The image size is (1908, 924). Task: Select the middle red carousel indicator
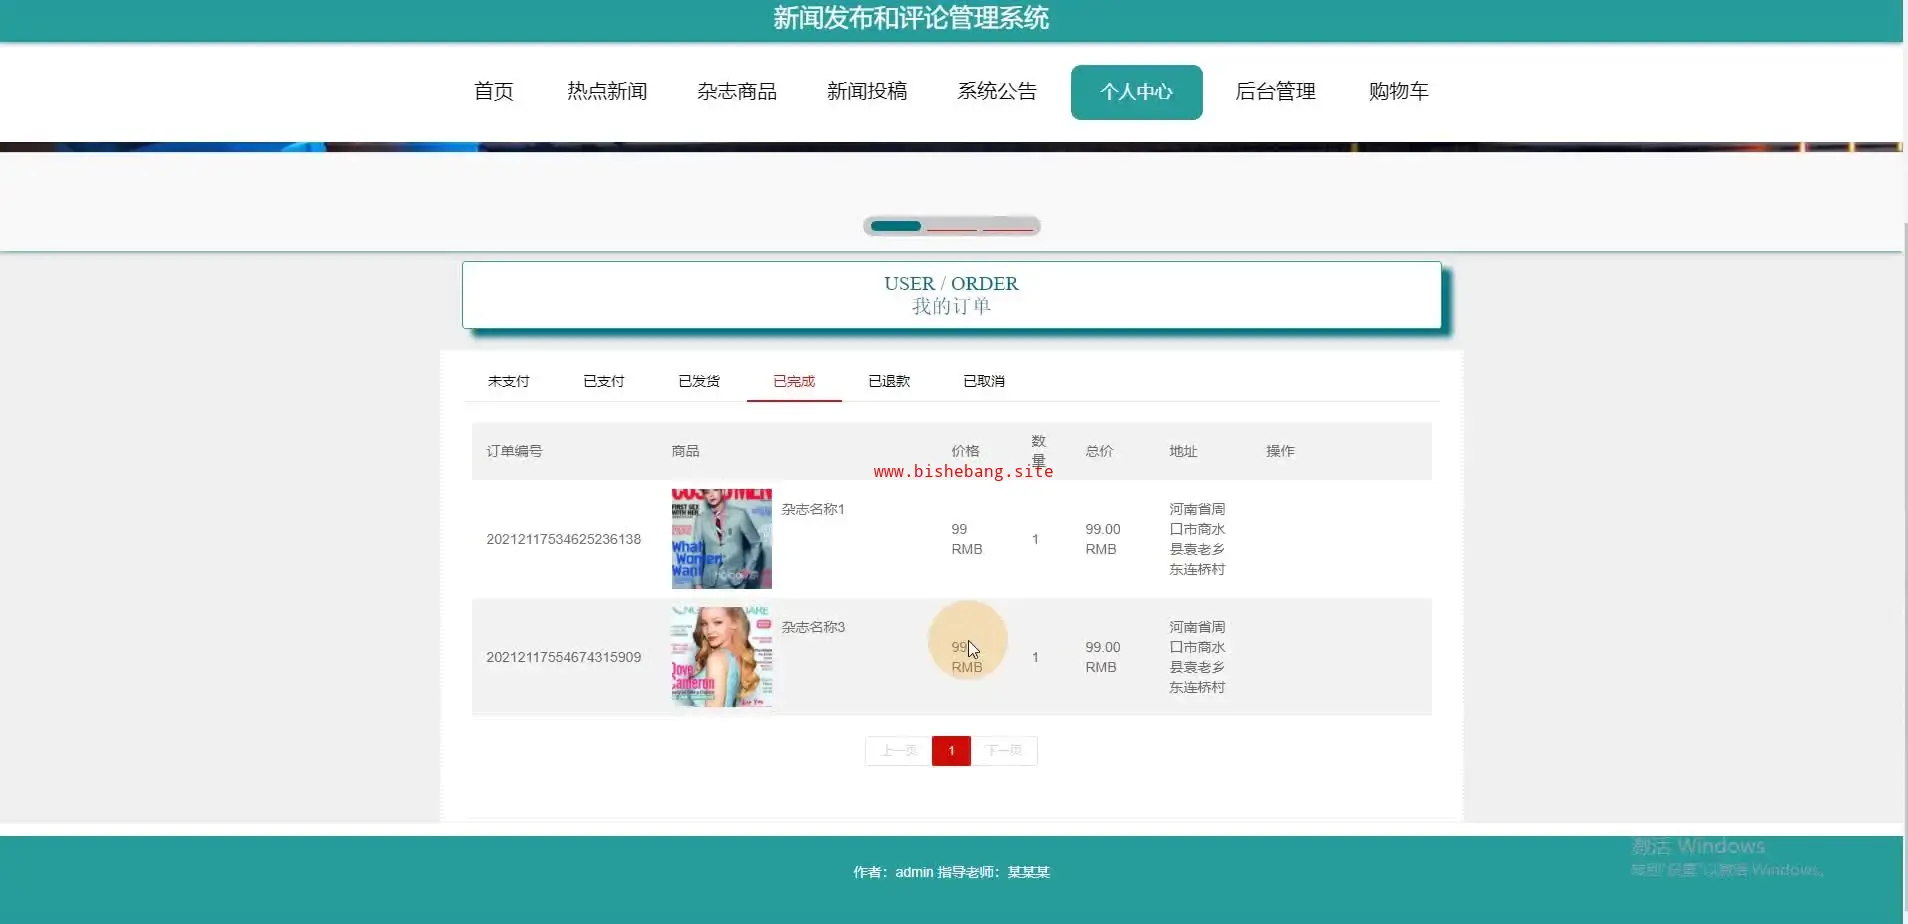point(952,227)
